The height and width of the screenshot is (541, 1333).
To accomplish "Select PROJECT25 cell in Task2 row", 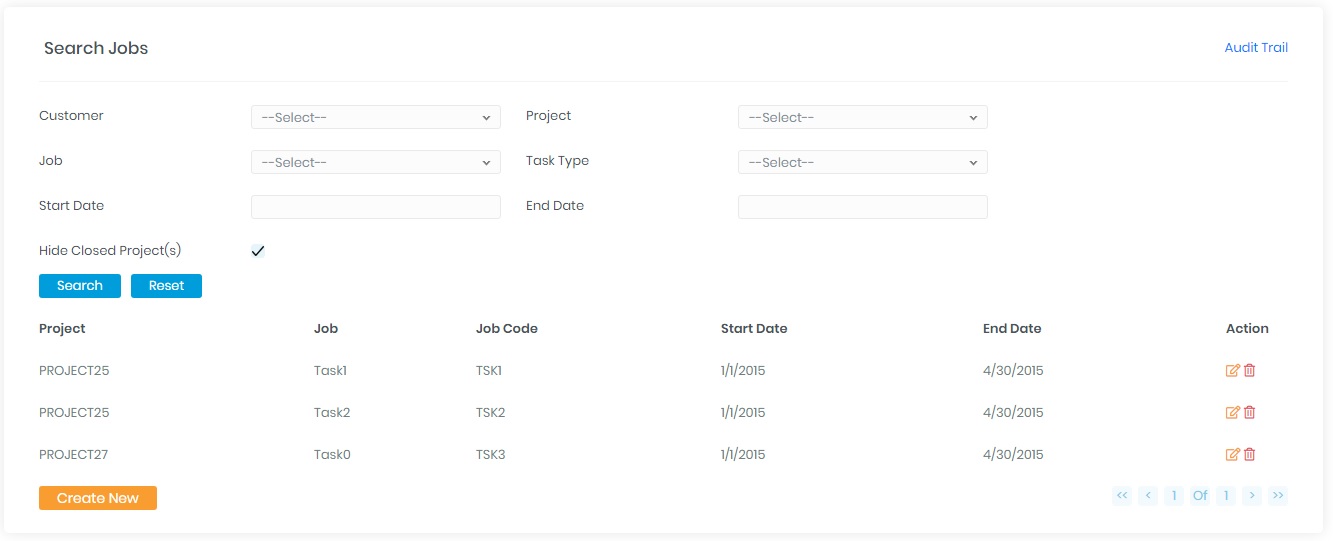I will click(x=74, y=413).
